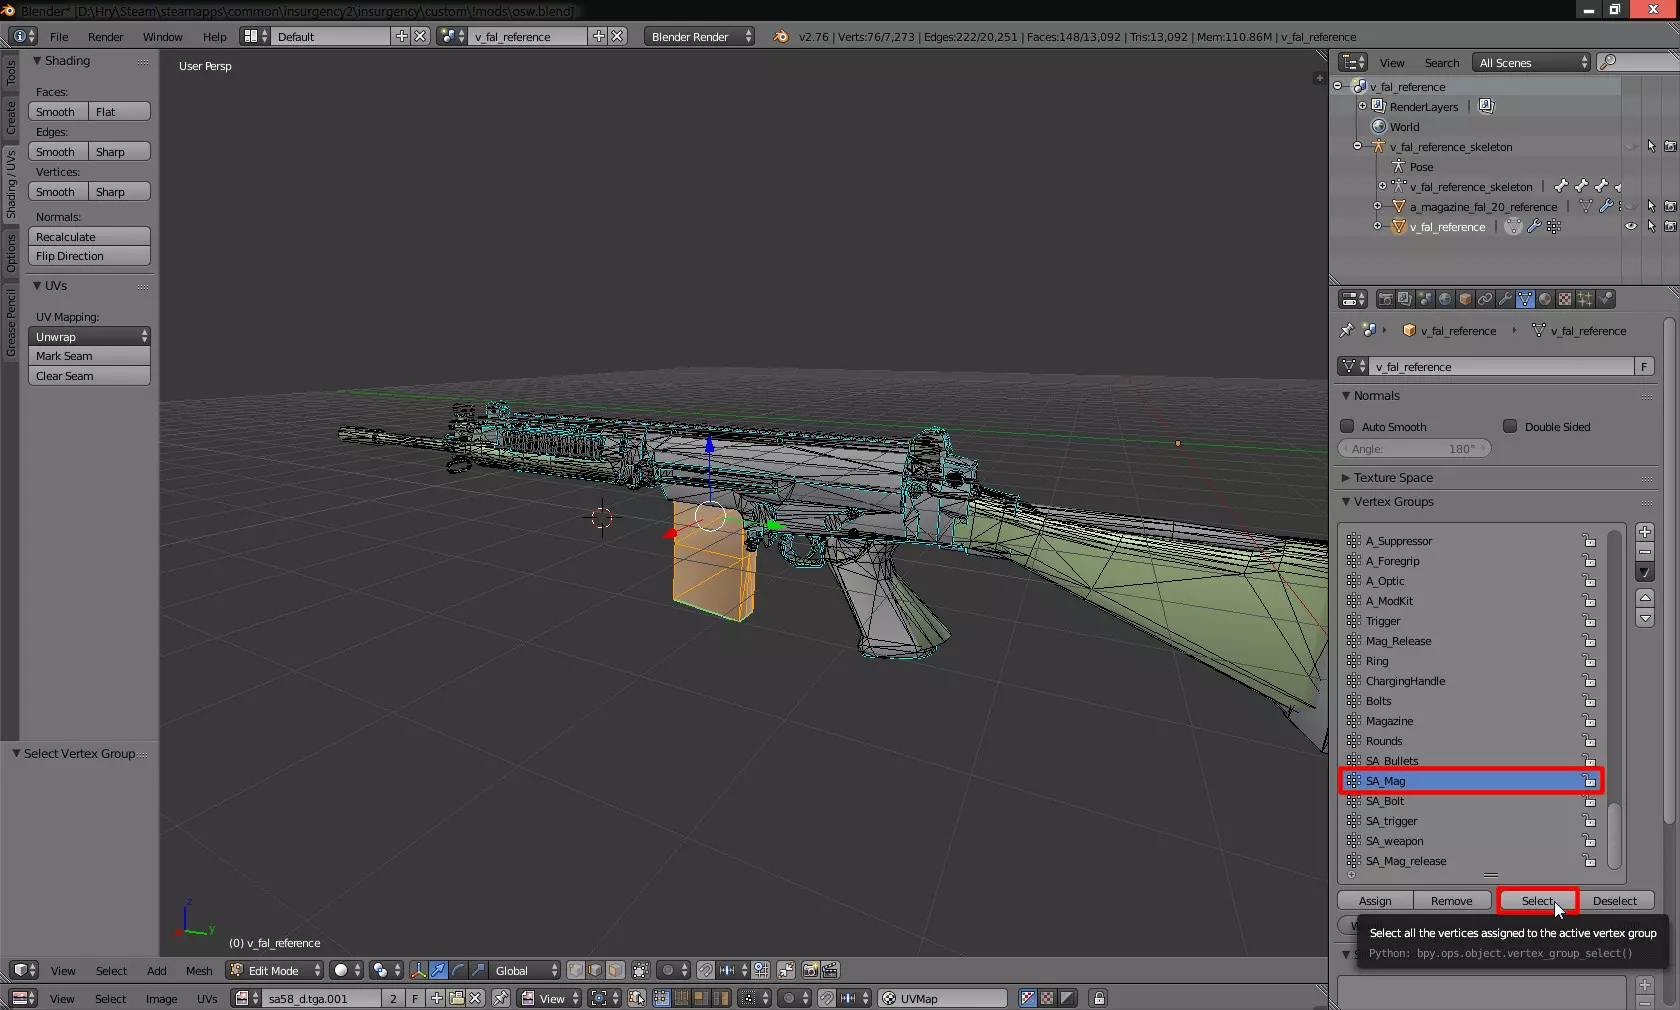
Task: Enable Double Sided checkbox
Action: (1510, 426)
